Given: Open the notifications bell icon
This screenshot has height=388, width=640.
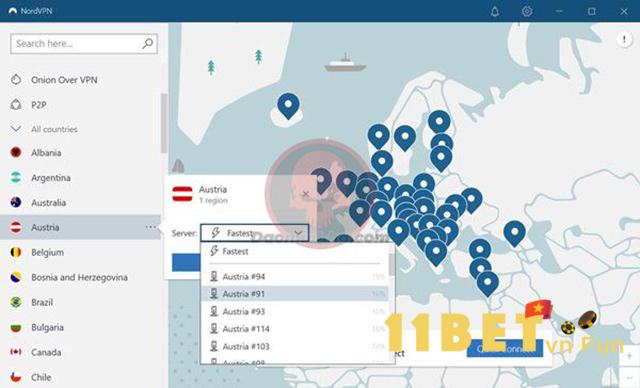Looking at the screenshot, I should click(495, 11).
